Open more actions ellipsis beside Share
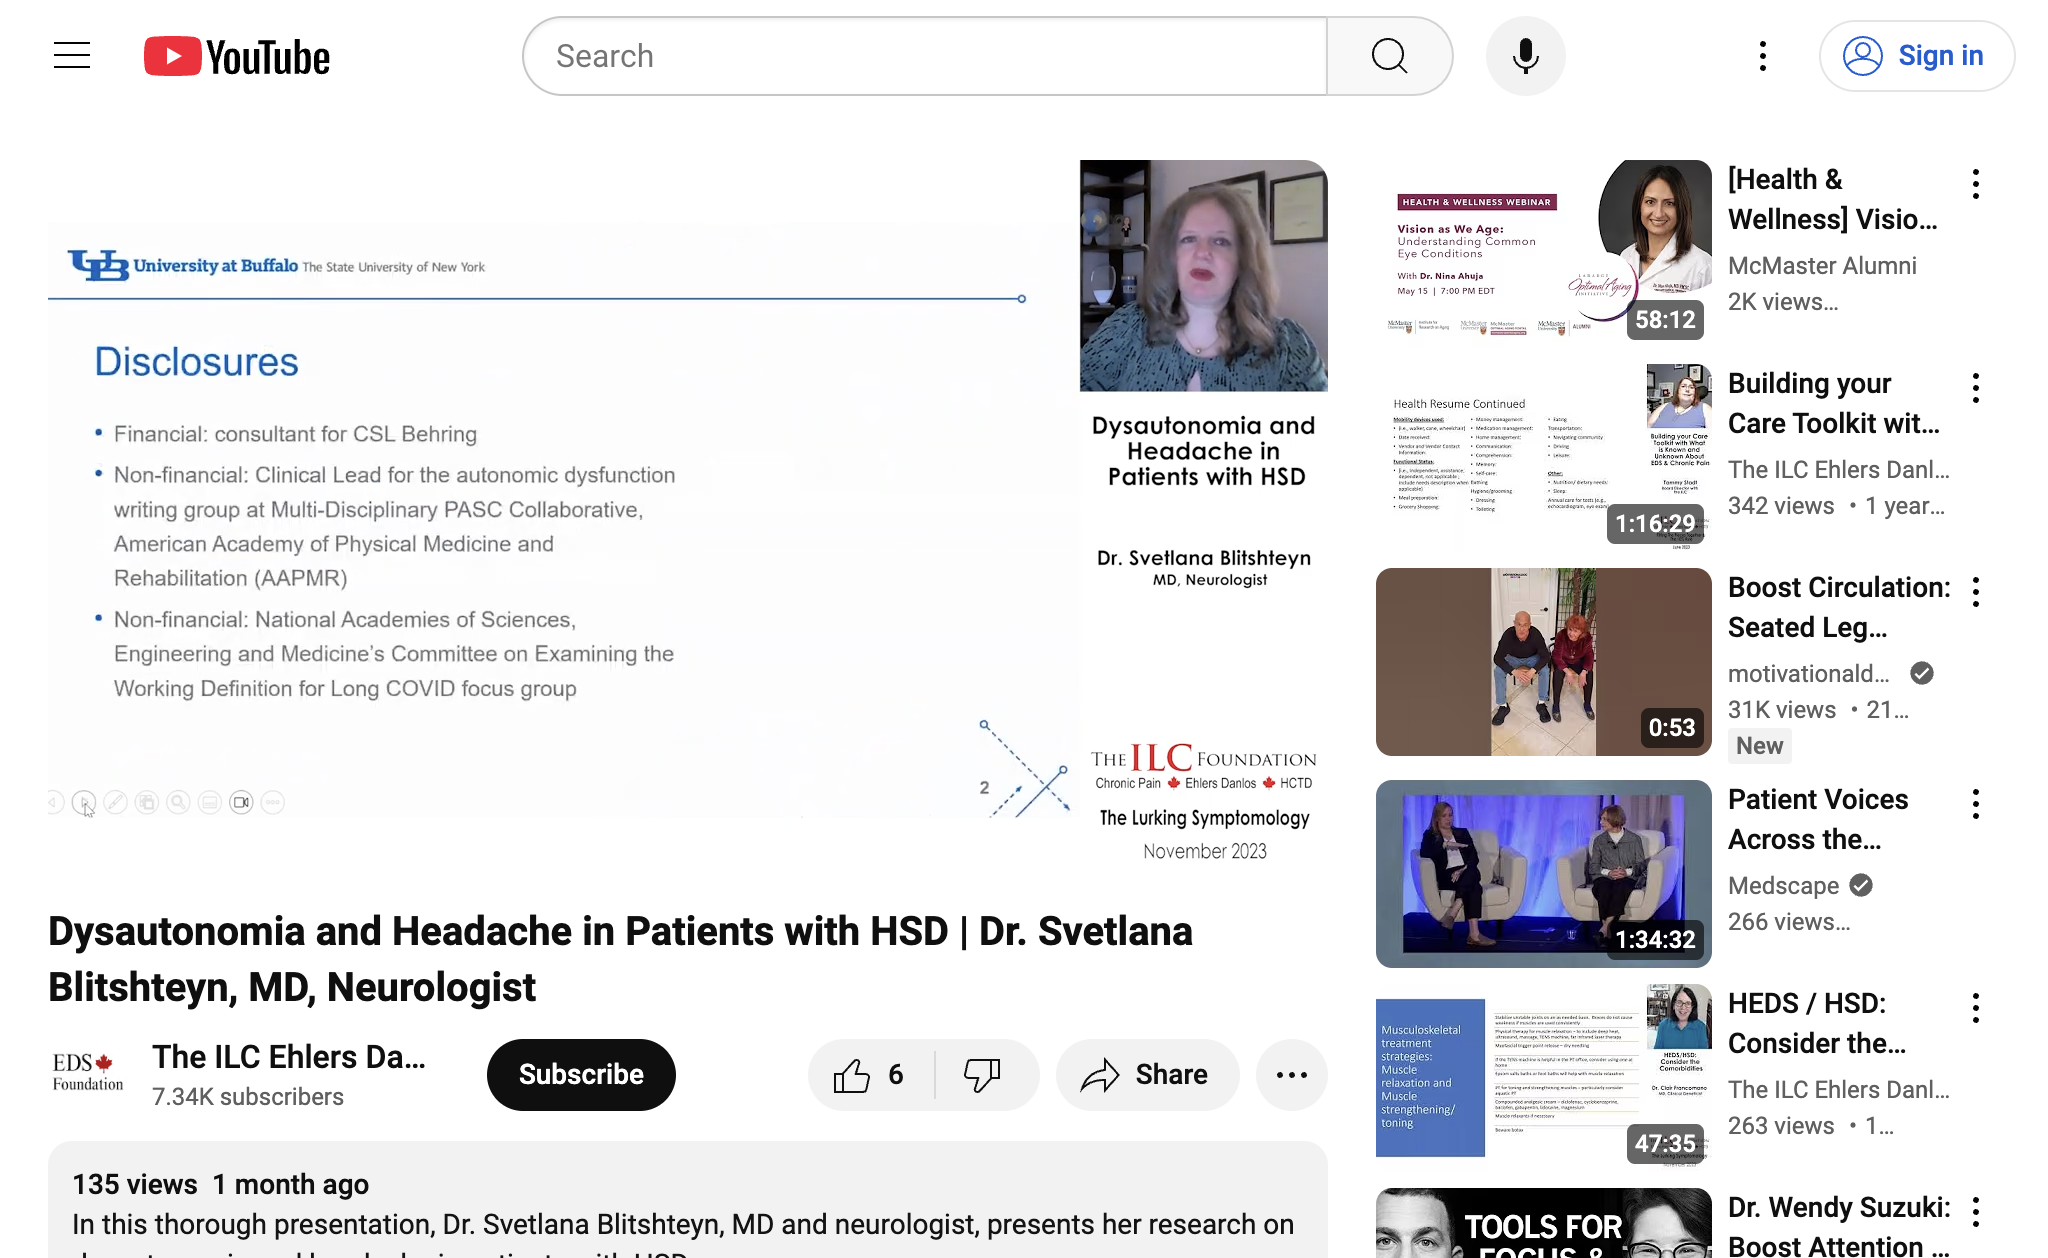 (x=1291, y=1075)
